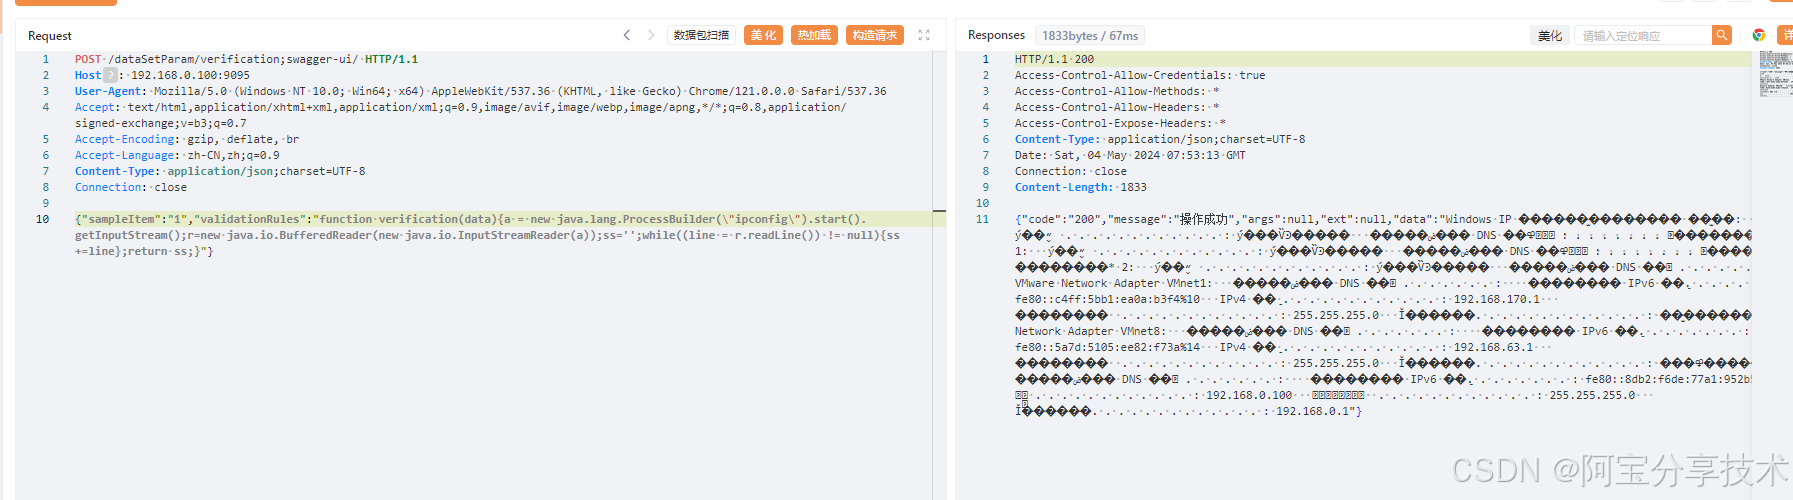Click the Network Adapter VMnet8 text

(1090, 331)
